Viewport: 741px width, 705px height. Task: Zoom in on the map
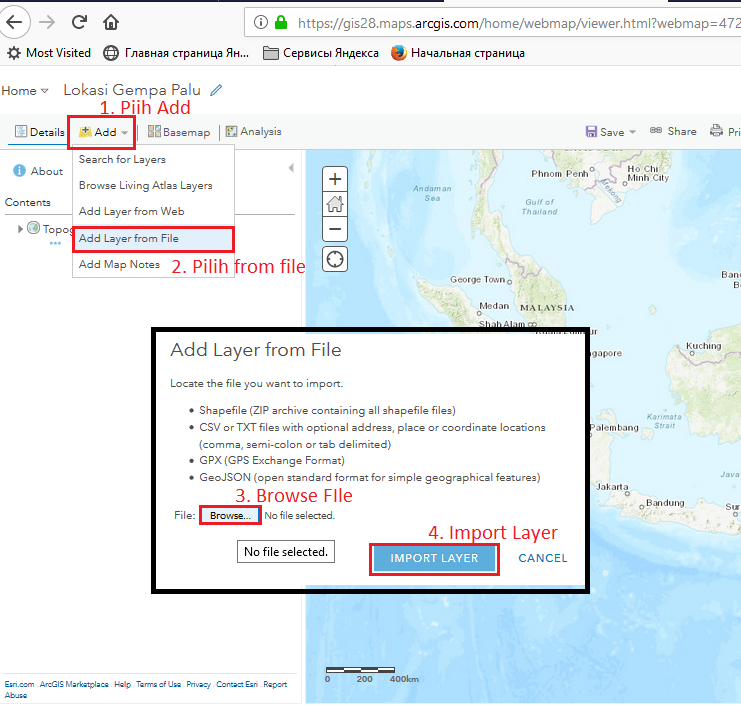pos(335,179)
